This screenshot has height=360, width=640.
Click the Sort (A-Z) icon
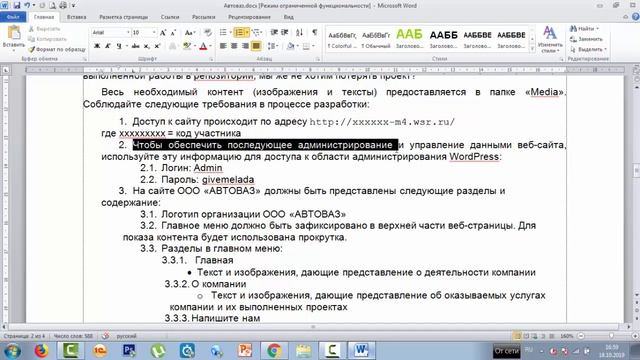(x=300, y=32)
